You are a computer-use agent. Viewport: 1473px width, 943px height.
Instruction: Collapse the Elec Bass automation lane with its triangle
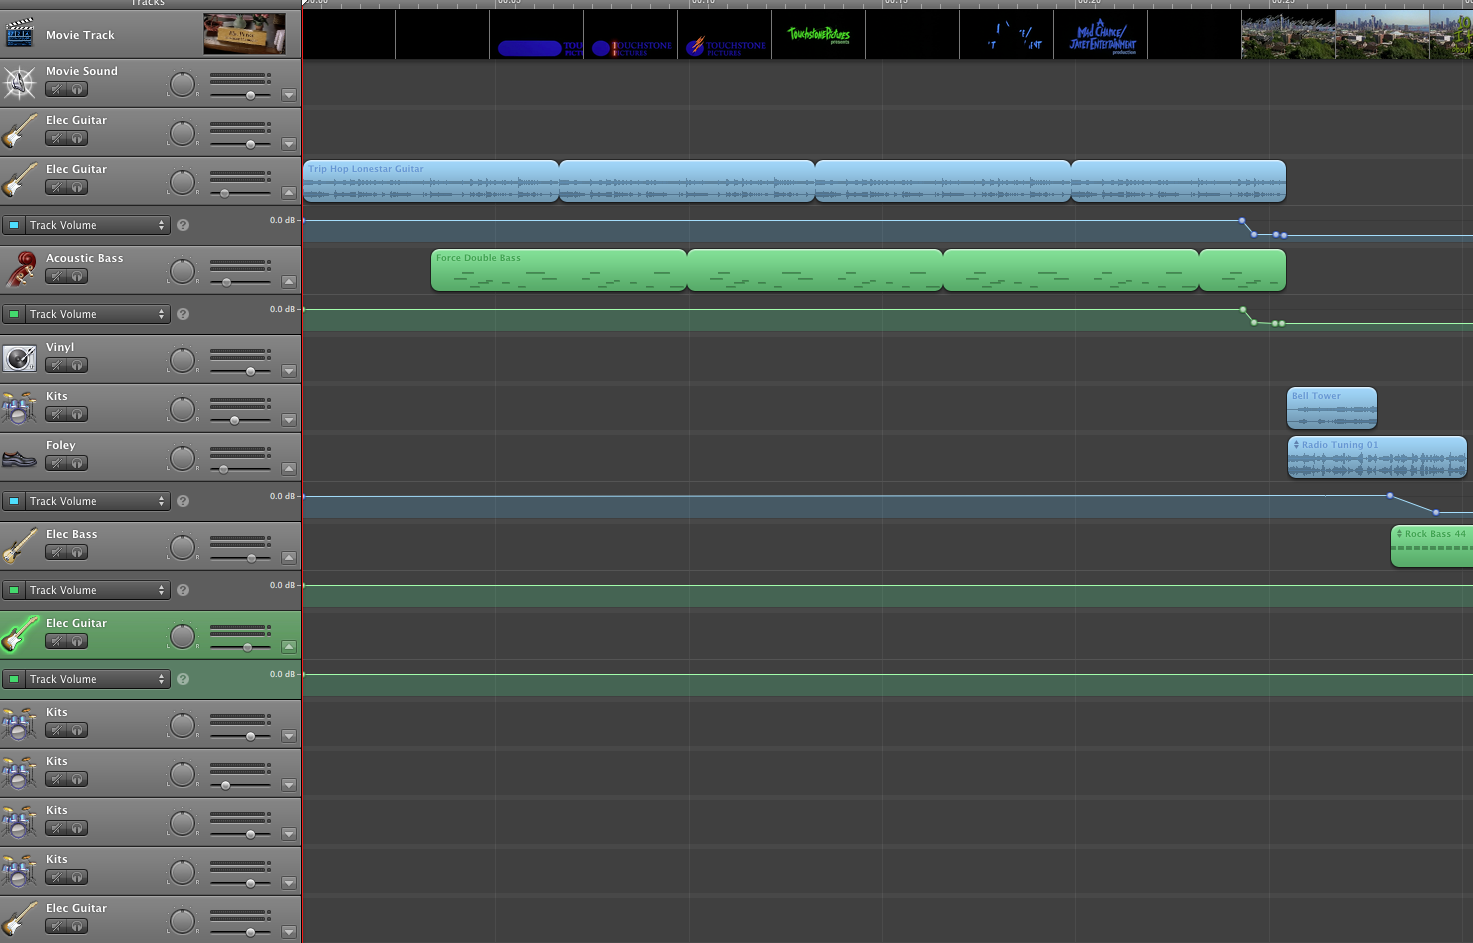point(289,558)
